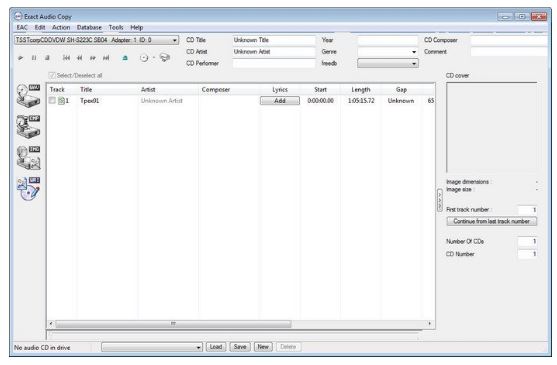Screen dimensions: 557x365
Task: Open the Tools menu
Action: coord(116,27)
